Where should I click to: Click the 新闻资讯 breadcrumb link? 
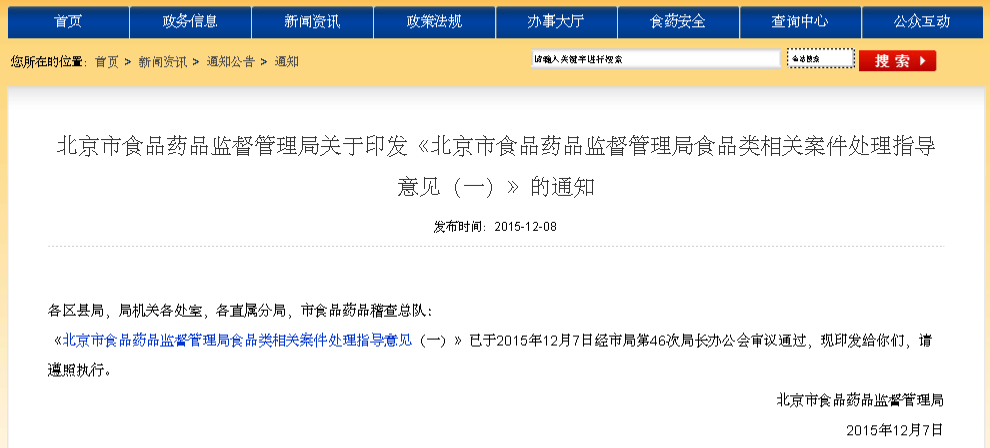click(x=162, y=62)
